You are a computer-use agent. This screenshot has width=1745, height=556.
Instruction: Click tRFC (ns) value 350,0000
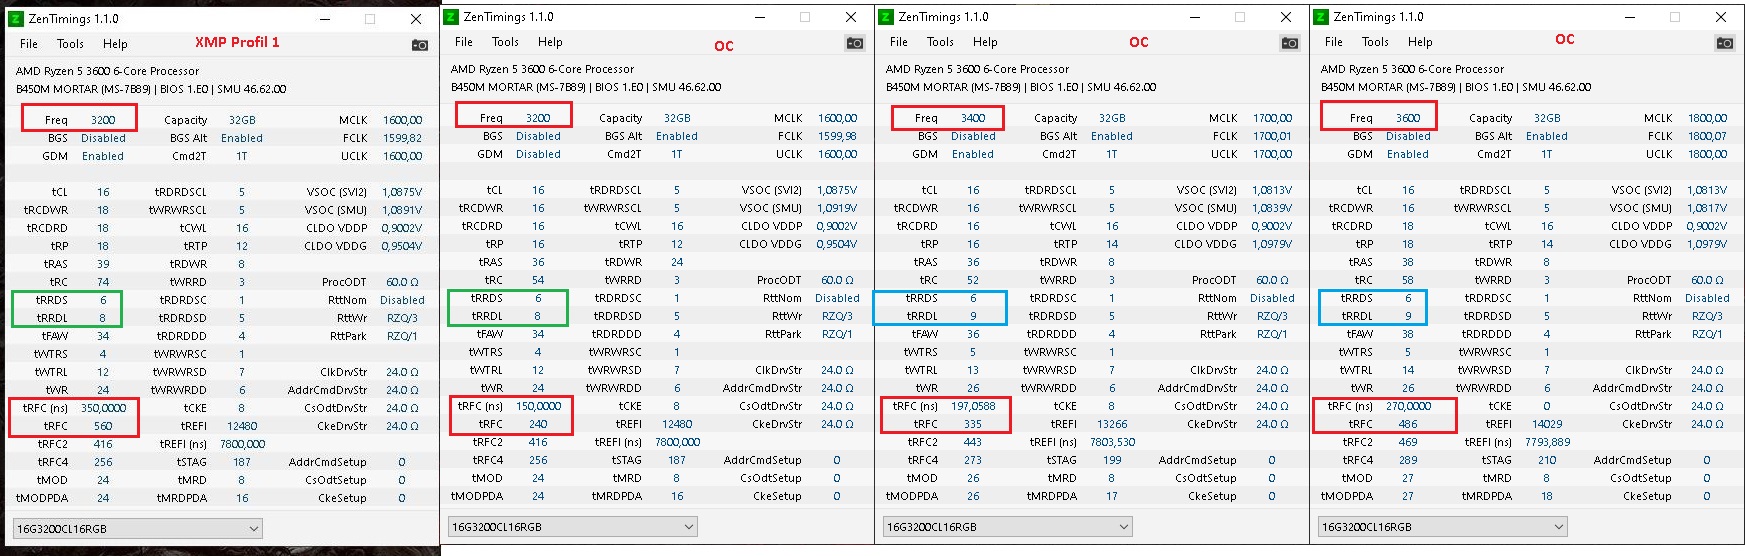[x=103, y=408]
